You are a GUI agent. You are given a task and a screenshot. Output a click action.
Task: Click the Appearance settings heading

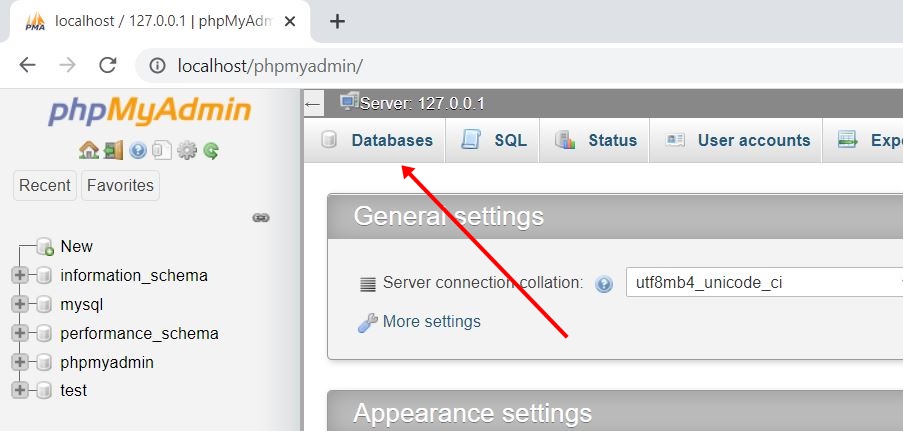472,413
